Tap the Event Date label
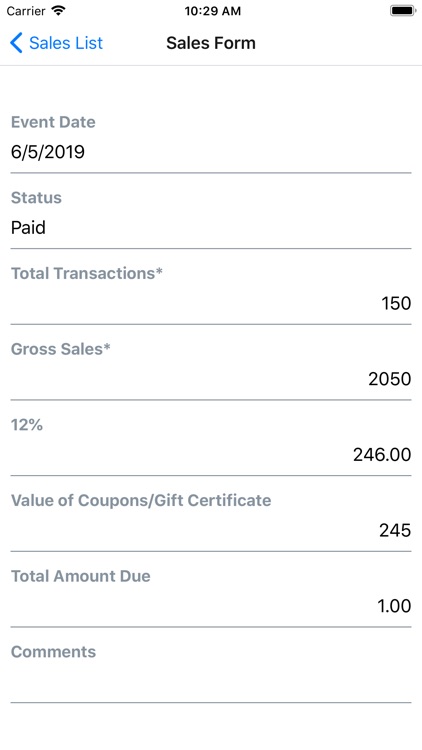The width and height of the screenshot is (422, 750). (x=53, y=122)
